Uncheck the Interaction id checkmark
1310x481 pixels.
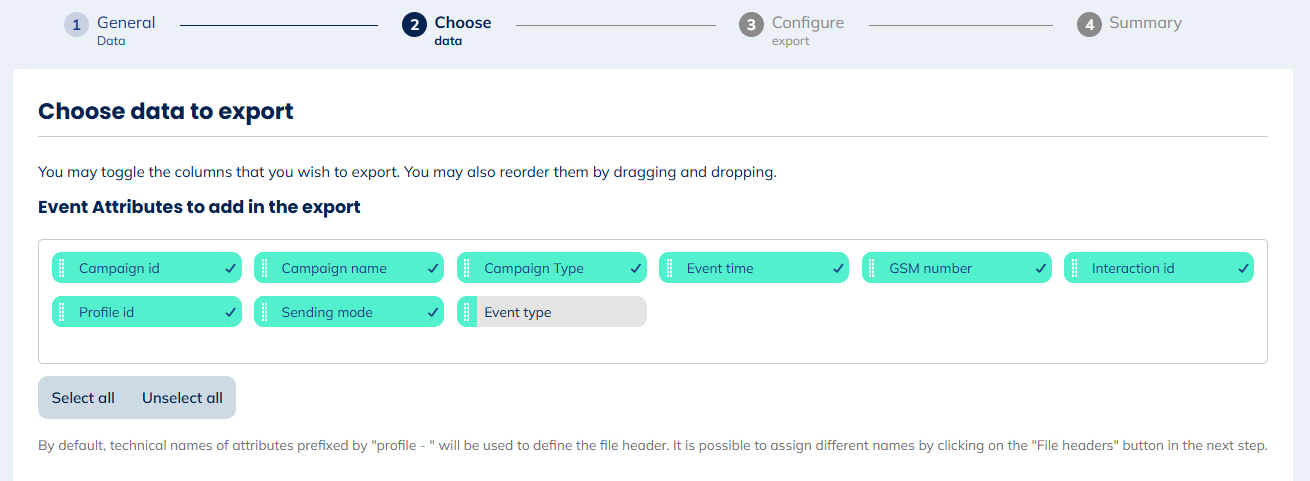(x=1242, y=268)
